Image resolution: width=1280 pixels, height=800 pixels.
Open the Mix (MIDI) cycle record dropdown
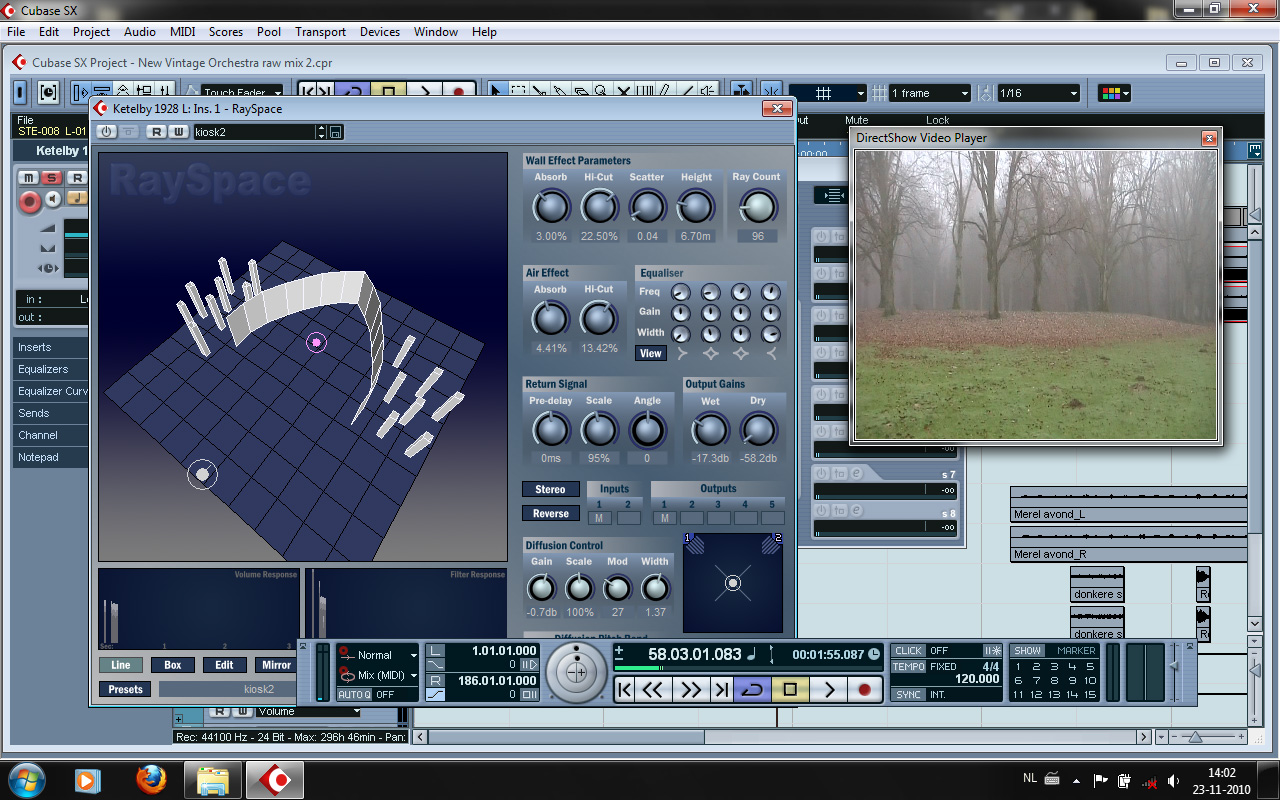click(x=378, y=675)
